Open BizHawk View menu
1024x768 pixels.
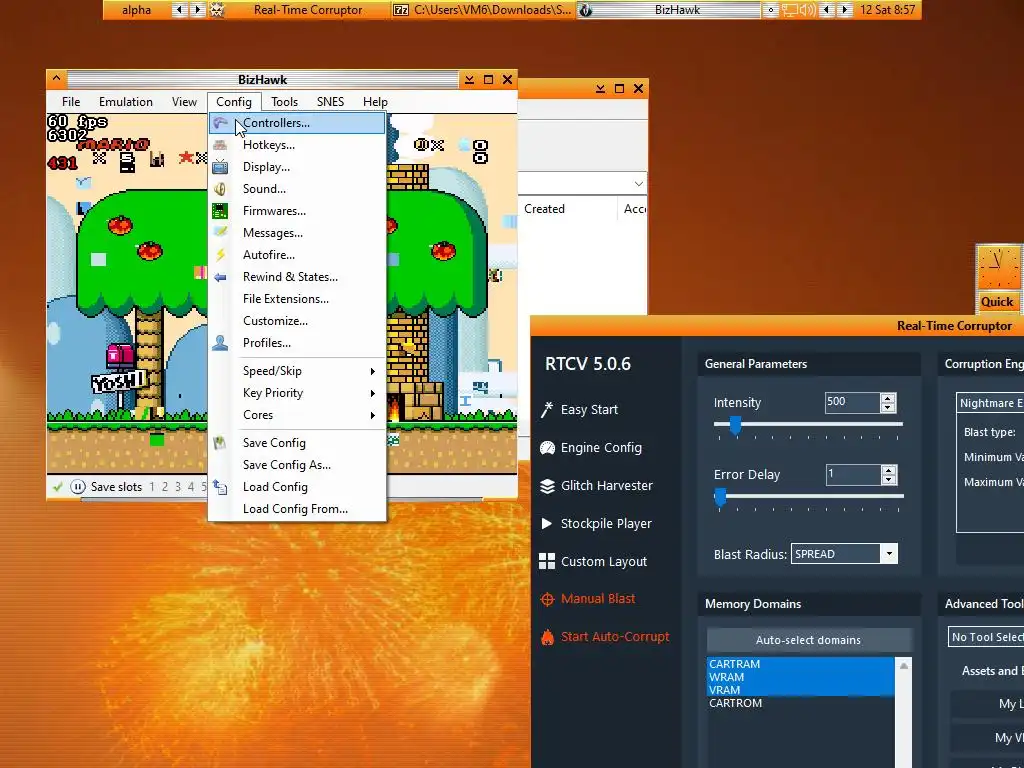[x=184, y=102]
